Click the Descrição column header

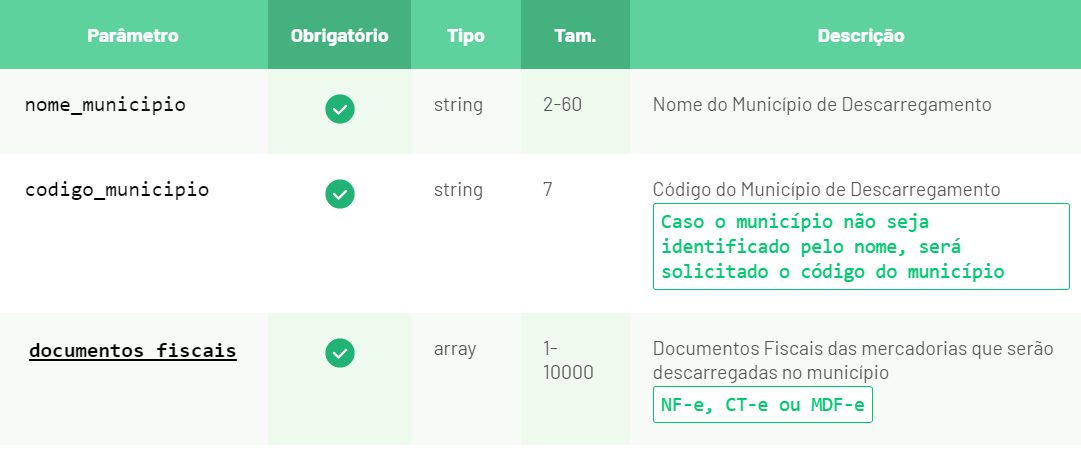861,36
